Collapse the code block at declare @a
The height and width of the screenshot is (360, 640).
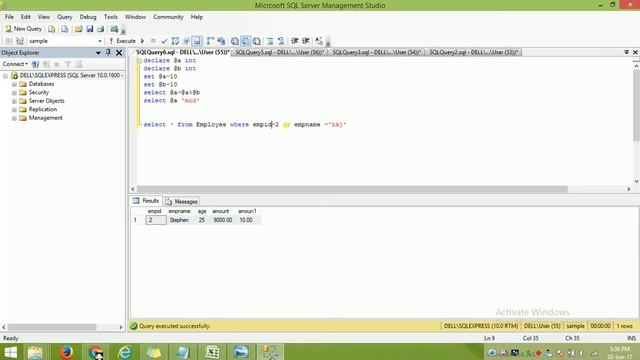pyautogui.click(x=139, y=61)
